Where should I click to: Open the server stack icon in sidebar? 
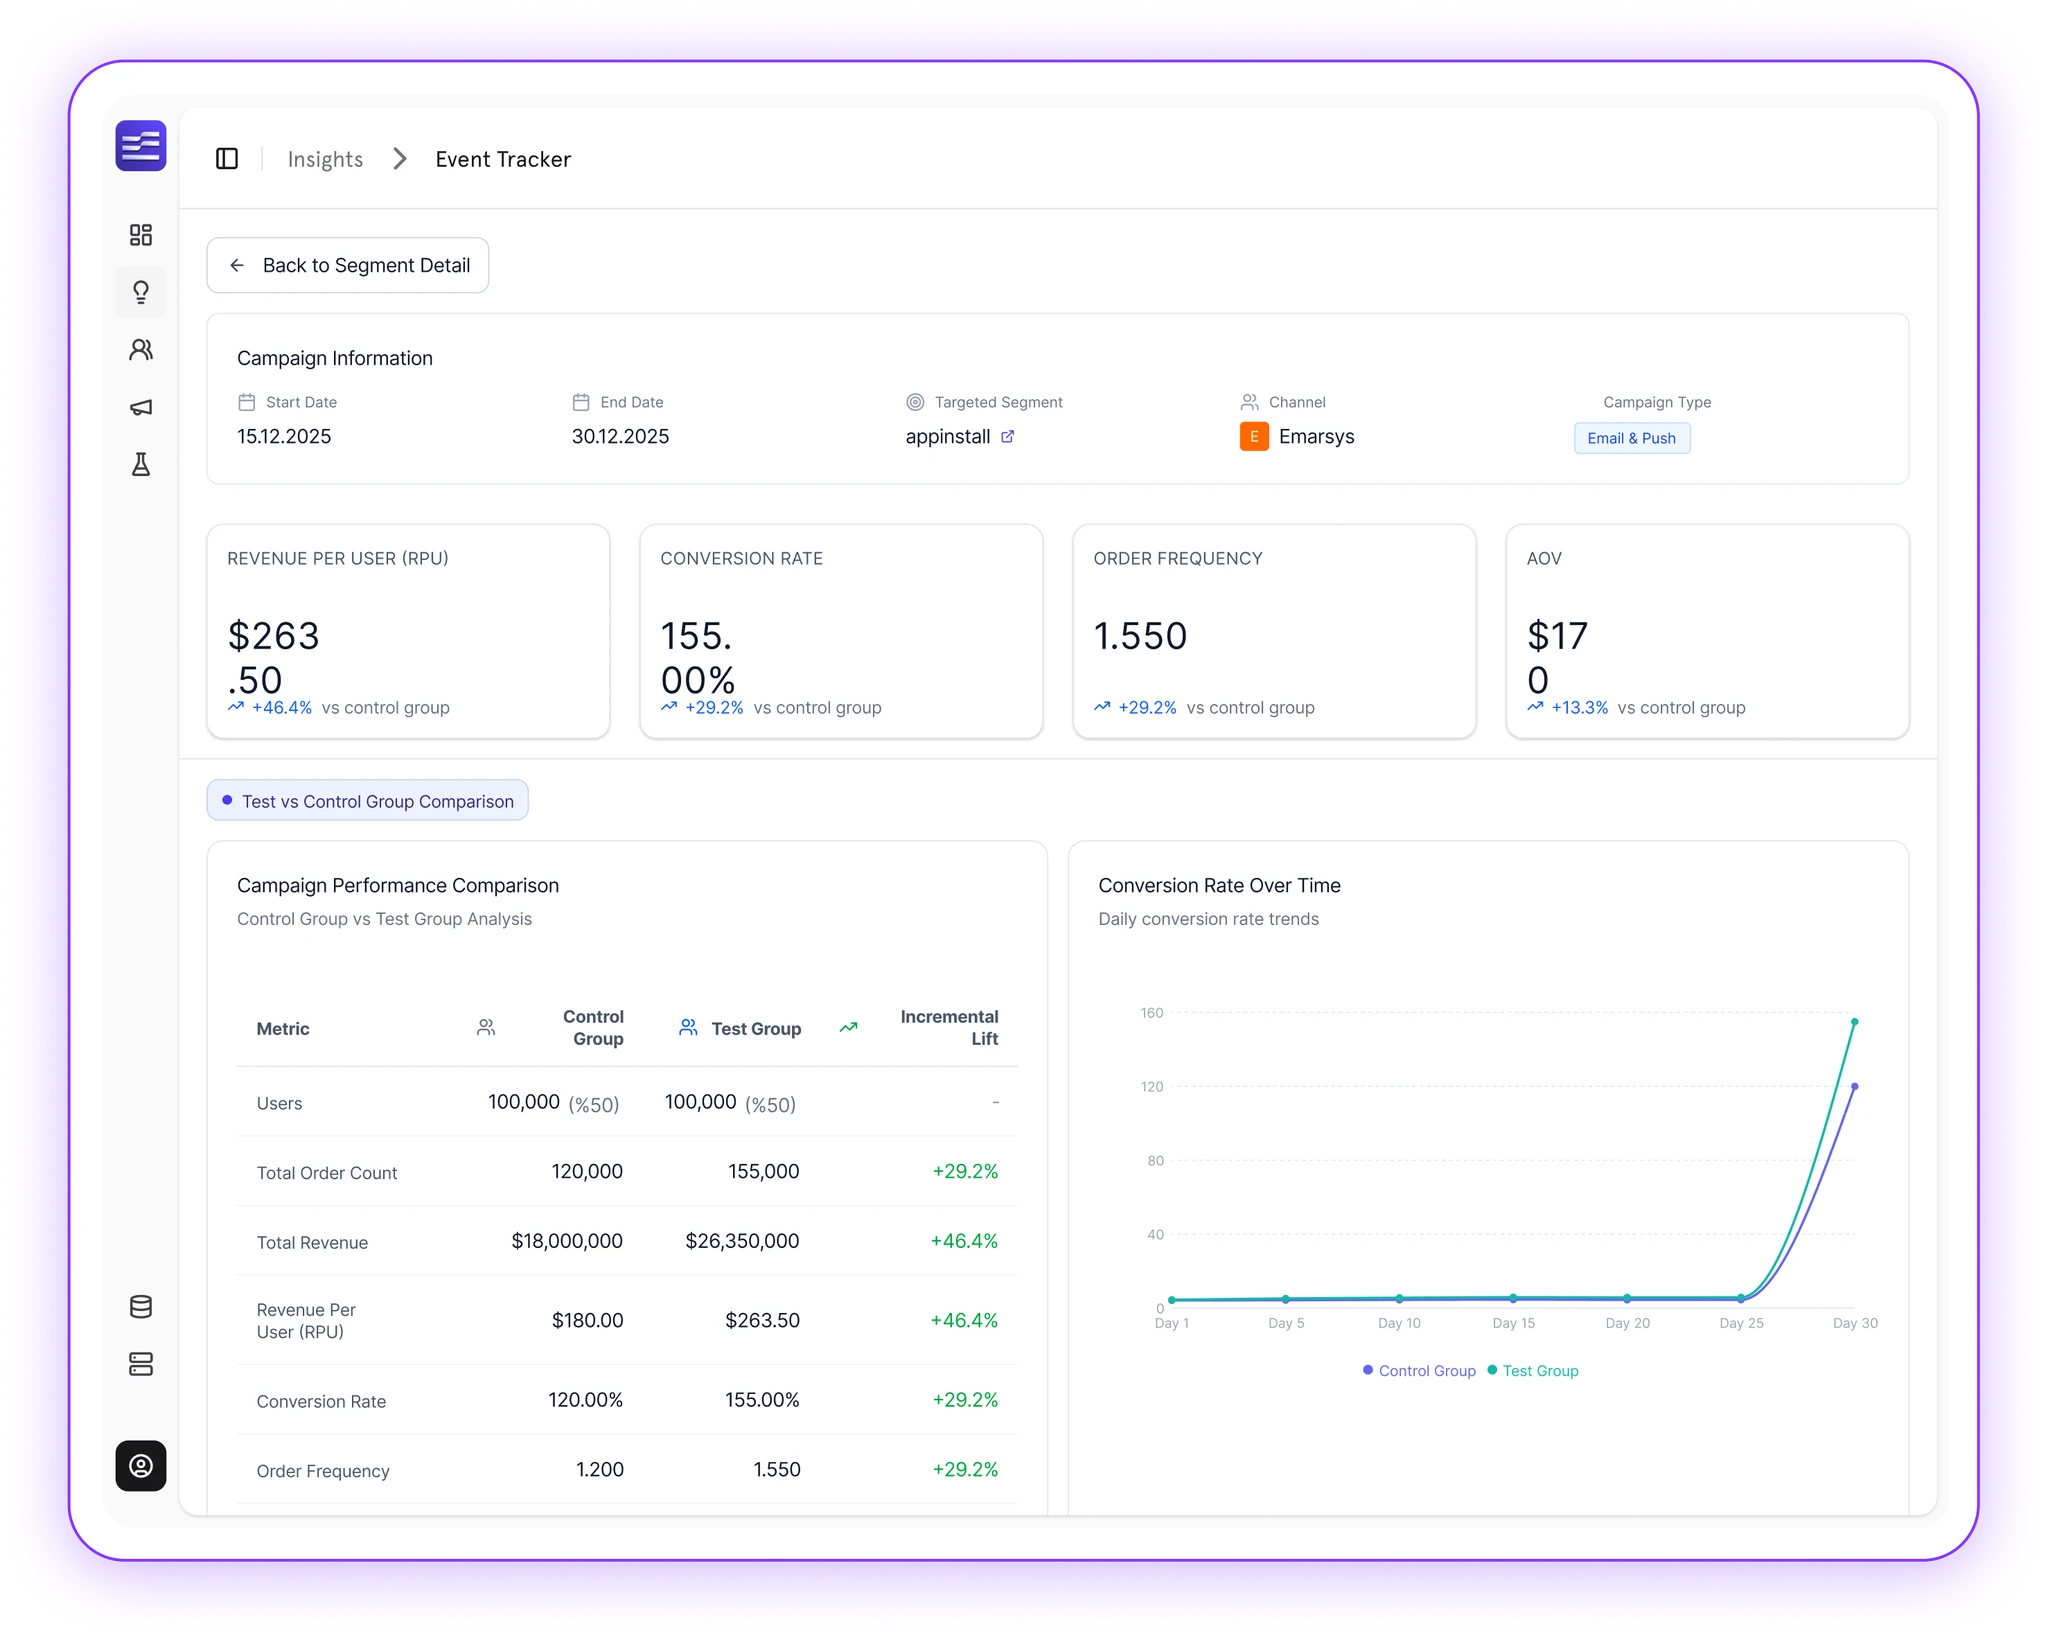click(x=141, y=1364)
